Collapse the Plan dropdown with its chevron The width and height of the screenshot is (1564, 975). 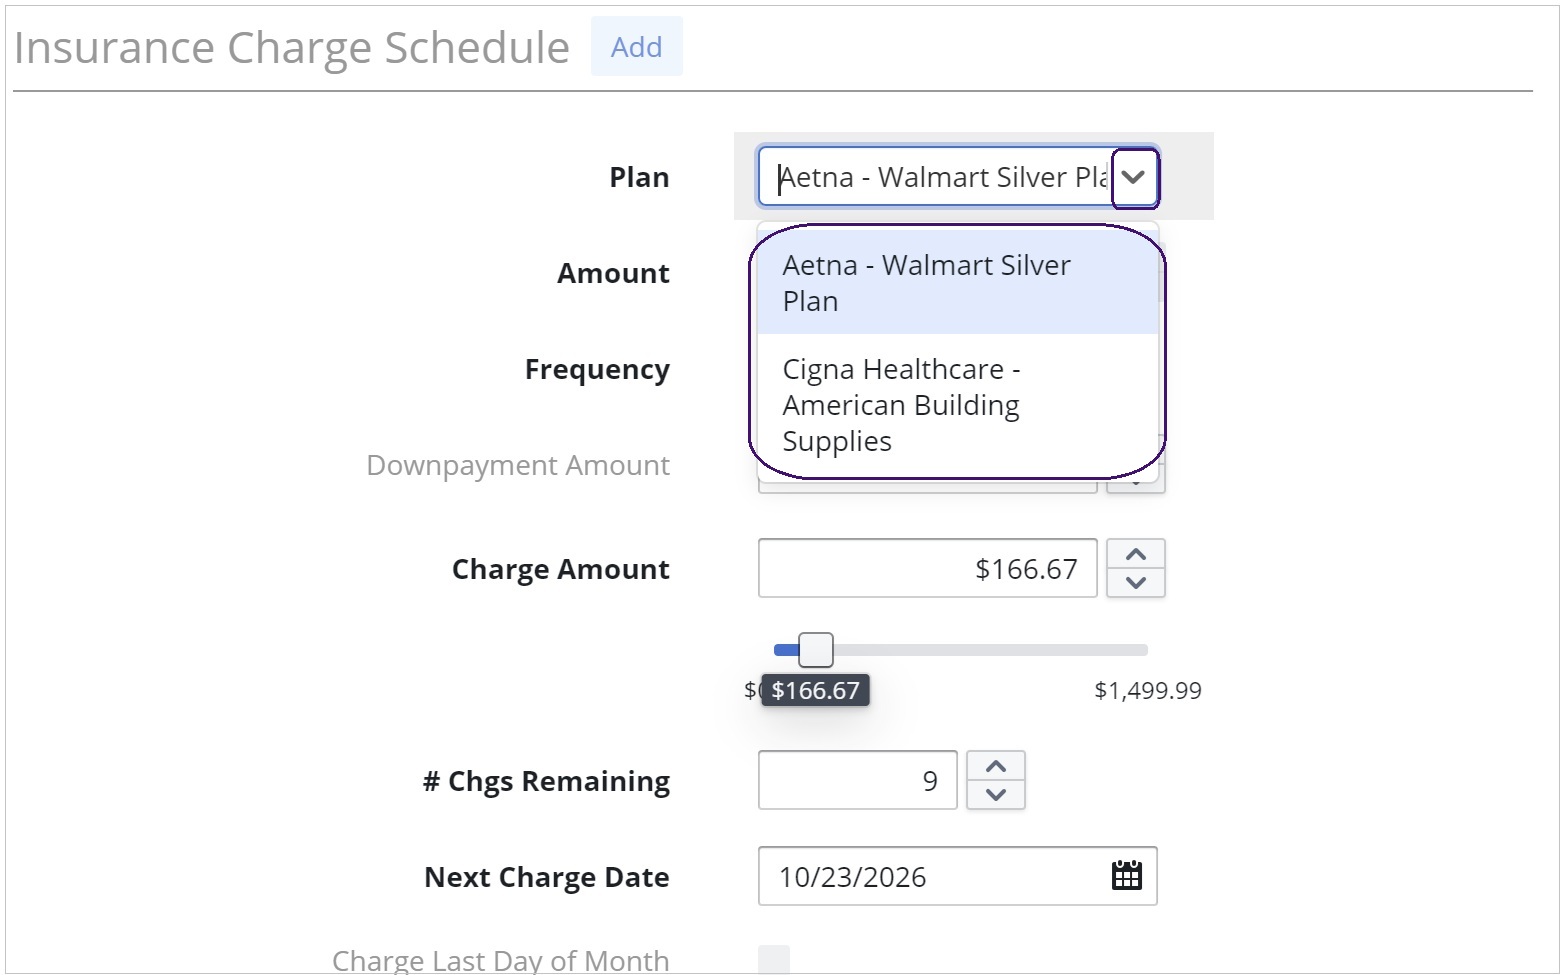pos(1134,177)
